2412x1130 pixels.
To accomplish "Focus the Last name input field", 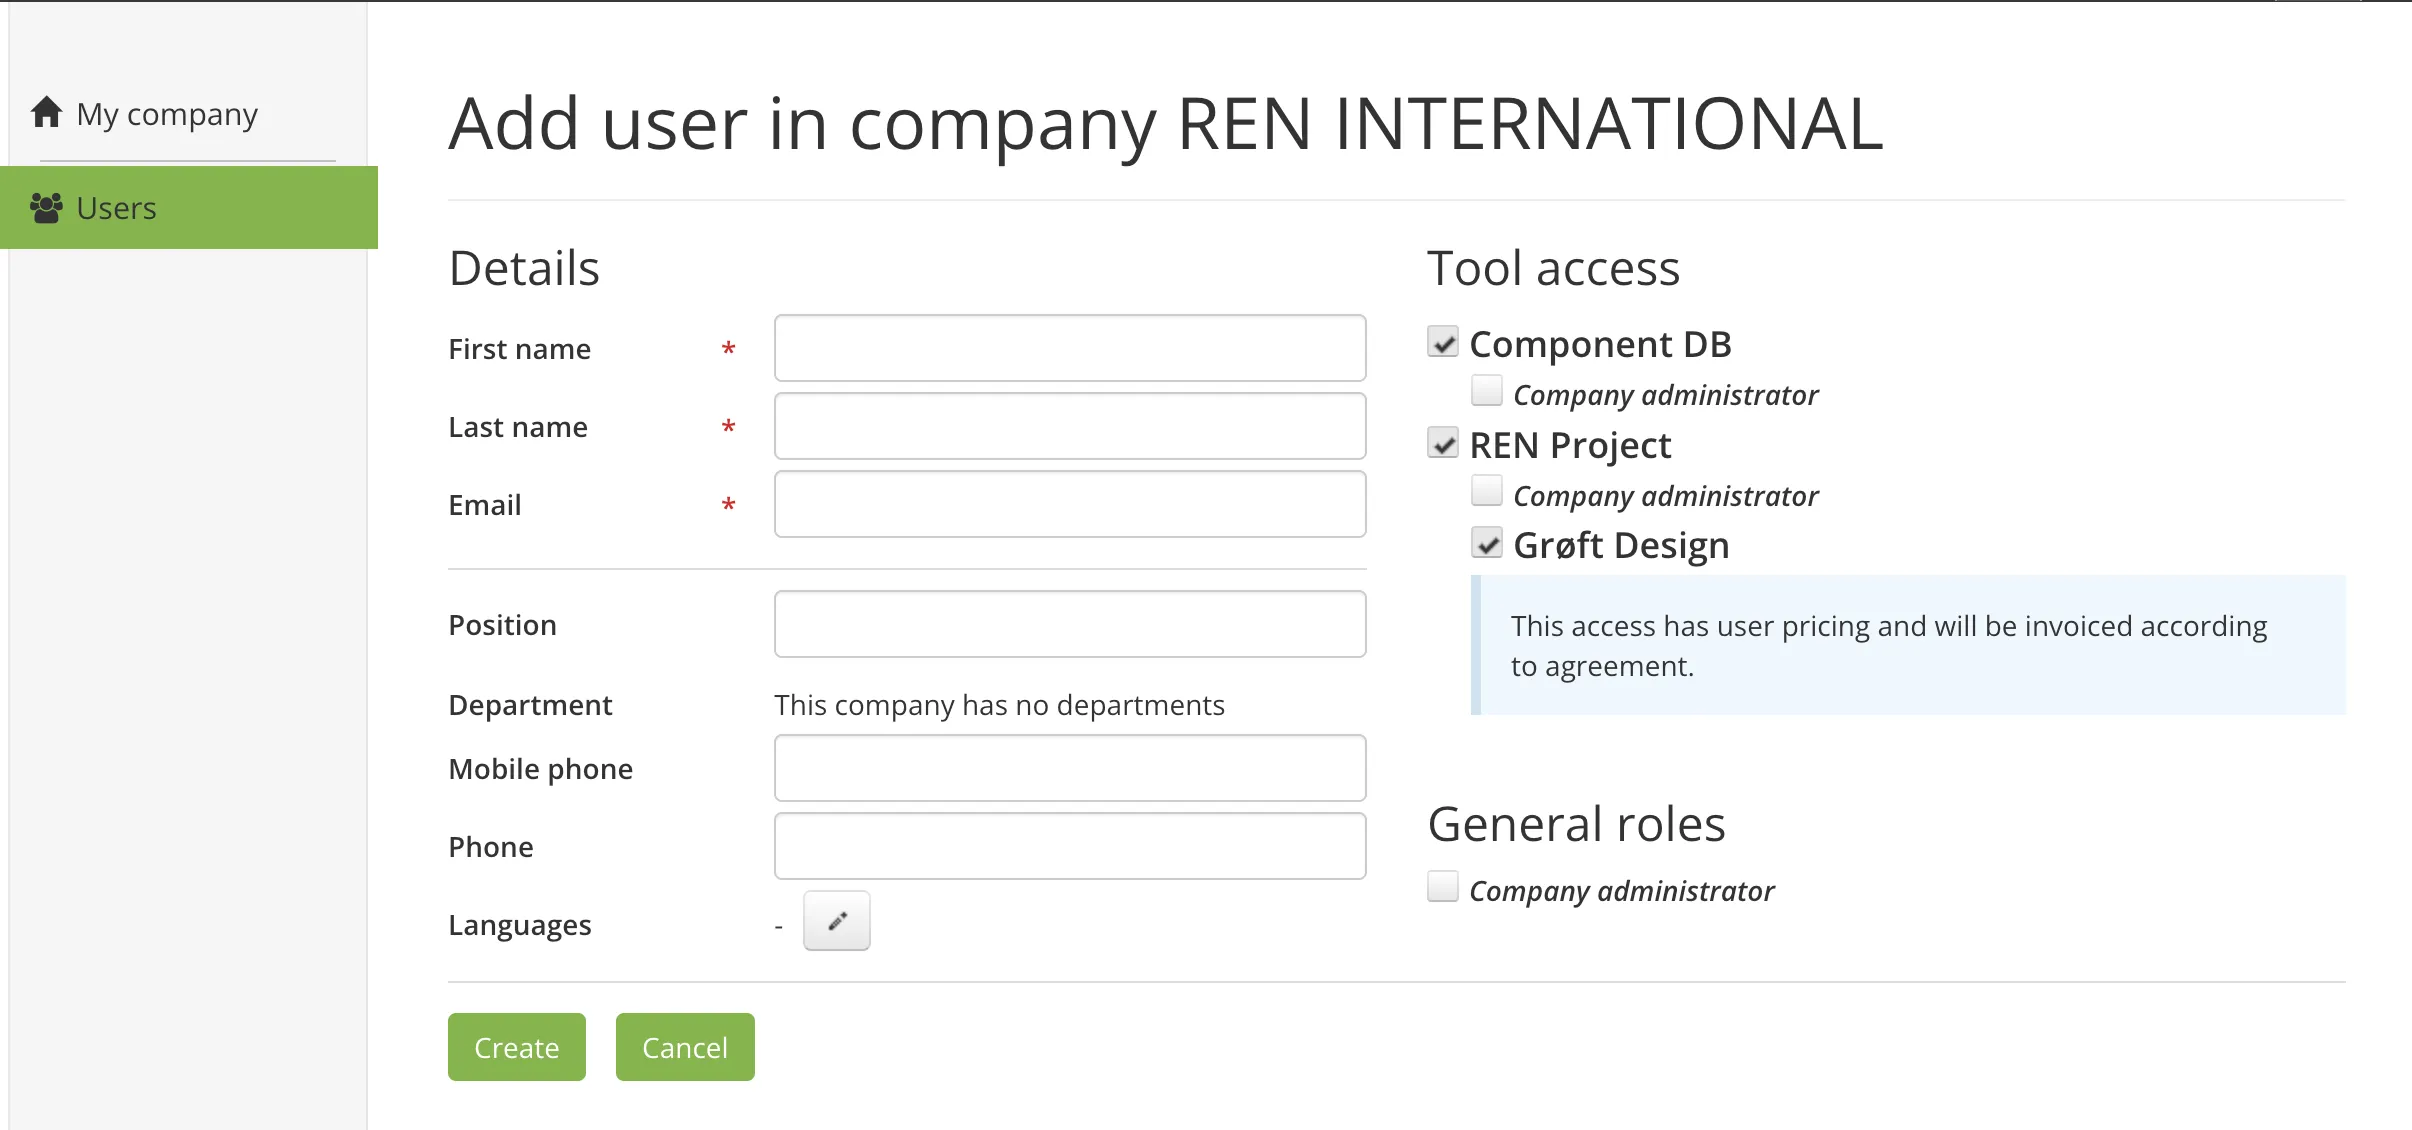I will tap(1070, 426).
